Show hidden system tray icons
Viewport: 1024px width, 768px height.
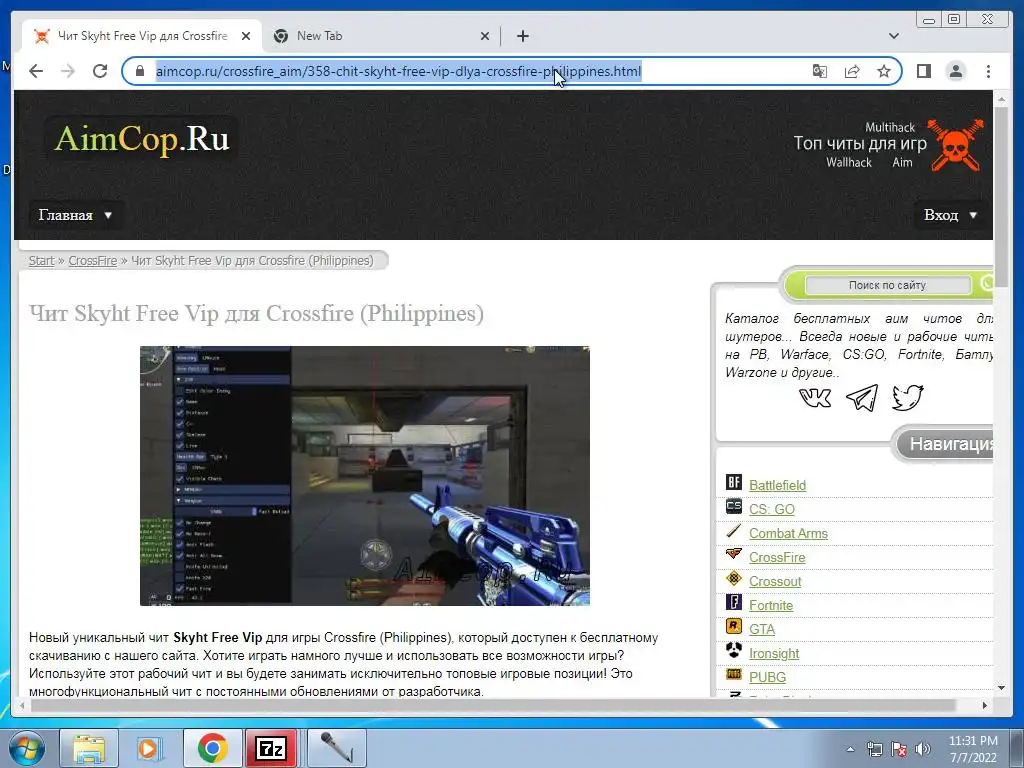point(850,750)
